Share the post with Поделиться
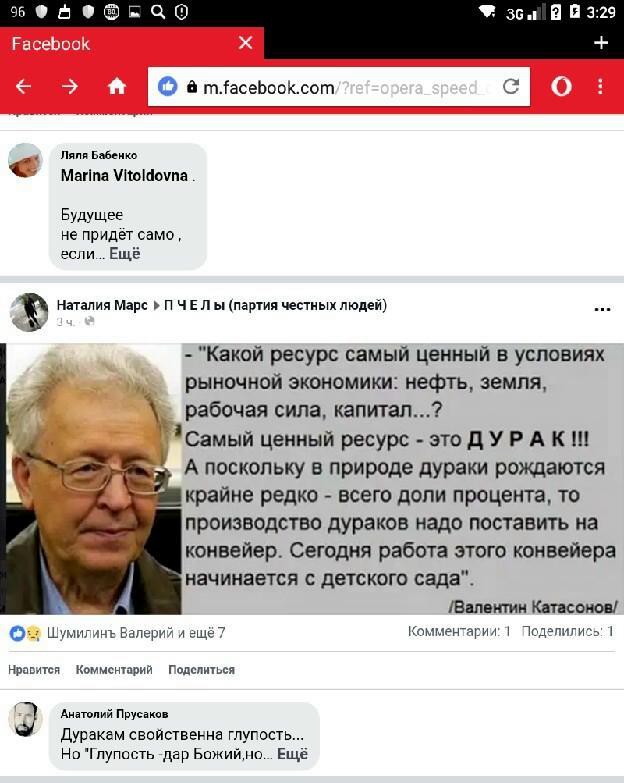 click(201, 670)
